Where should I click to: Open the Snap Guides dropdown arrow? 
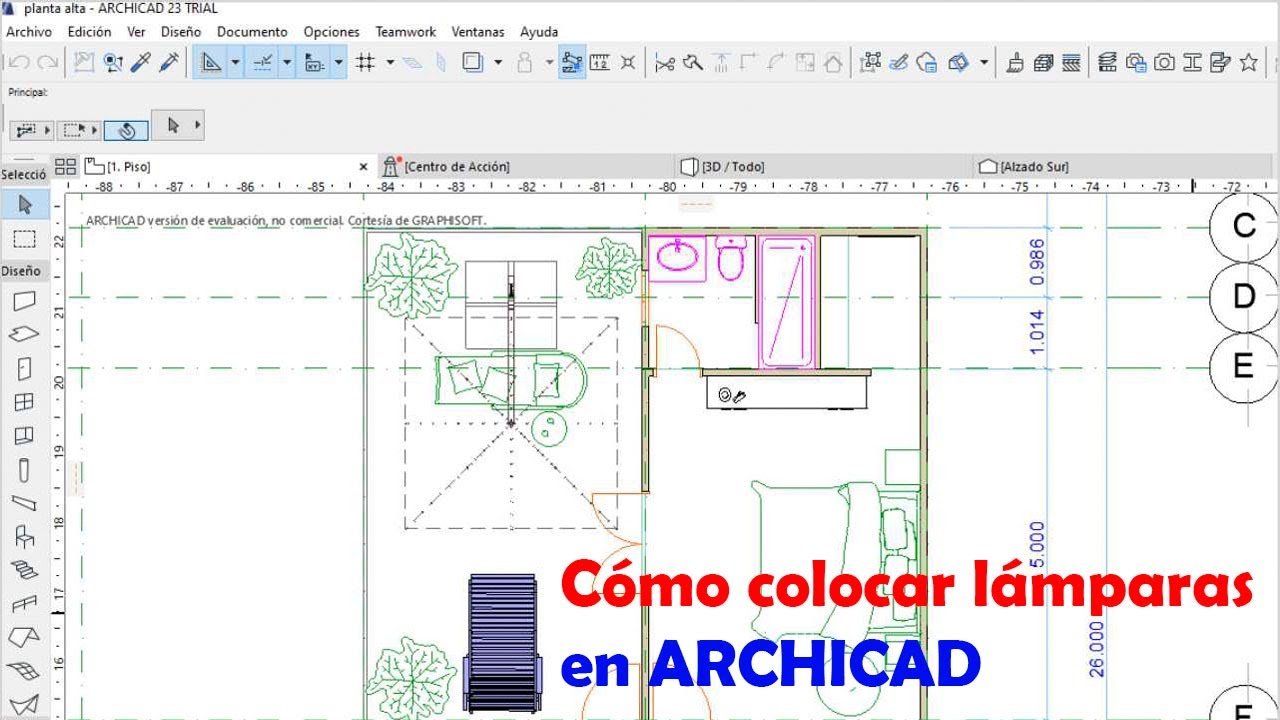[287, 62]
